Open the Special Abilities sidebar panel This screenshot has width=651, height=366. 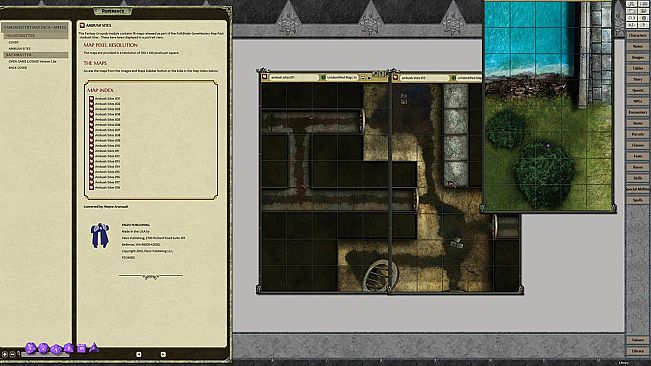[637, 189]
